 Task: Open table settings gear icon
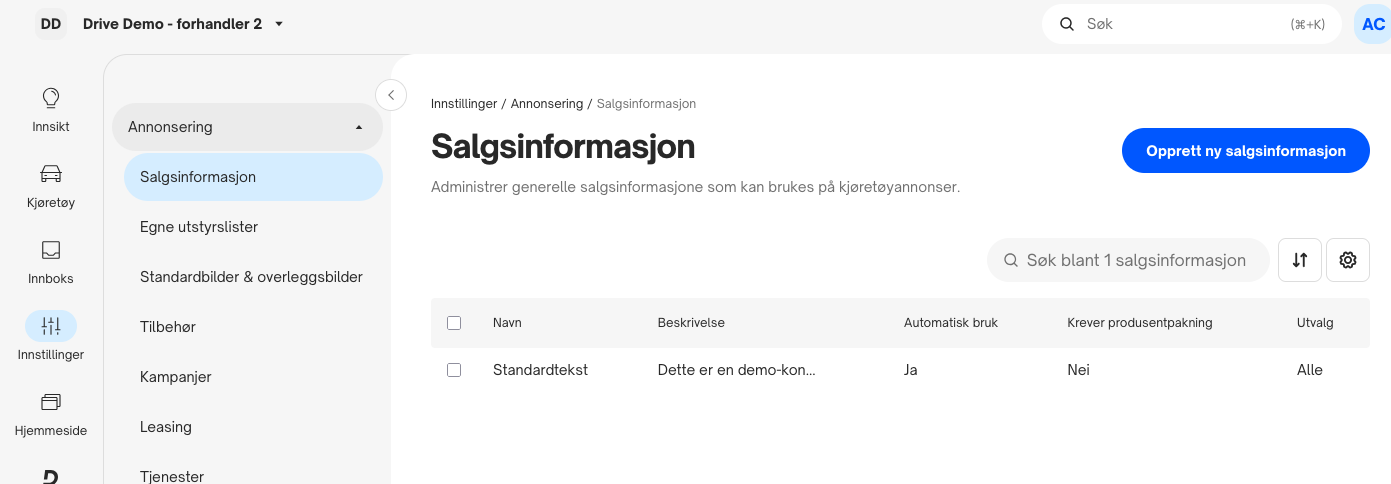(1348, 260)
